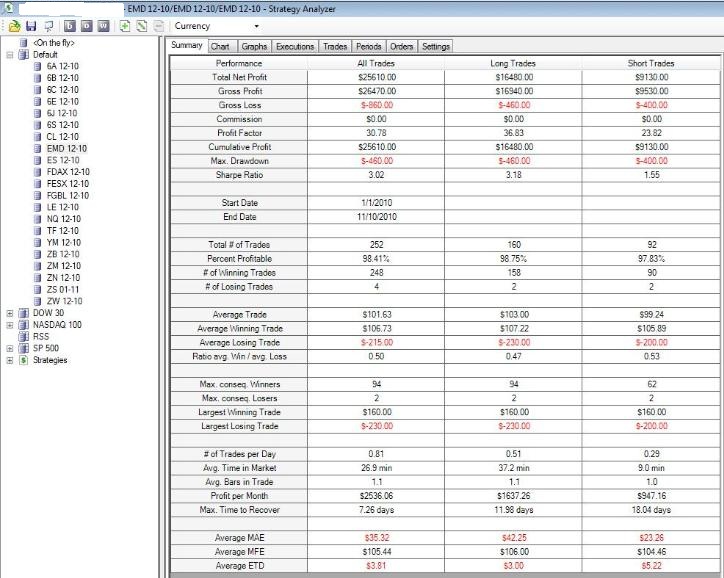Expand the SP 500 instrument list
Image resolution: width=724 pixels, height=578 pixels.
pyautogui.click(x=10, y=349)
